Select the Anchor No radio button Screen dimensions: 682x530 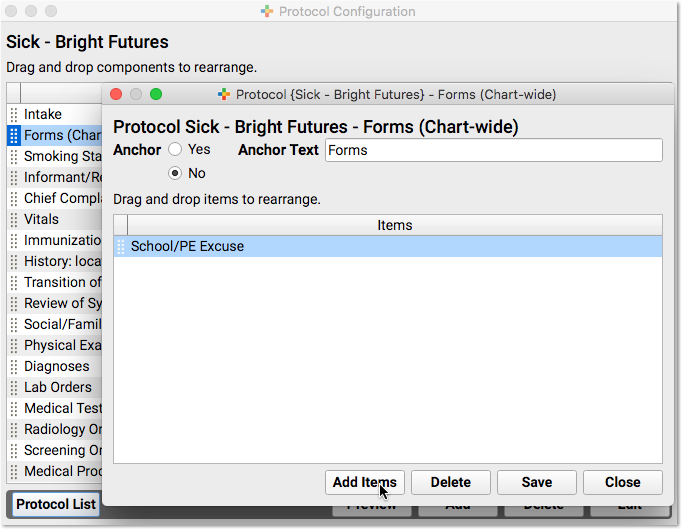coord(175,173)
